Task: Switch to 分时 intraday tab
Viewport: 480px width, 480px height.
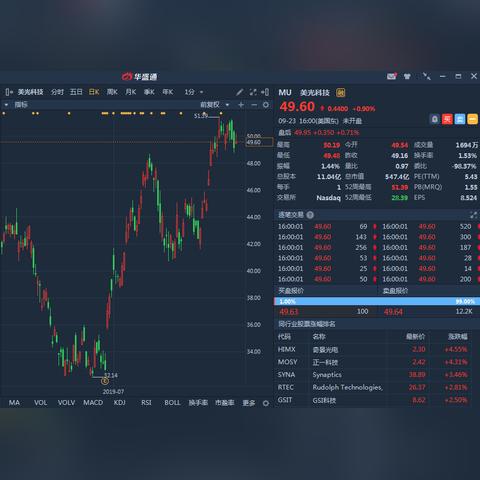Action: click(x=57, y=92)
